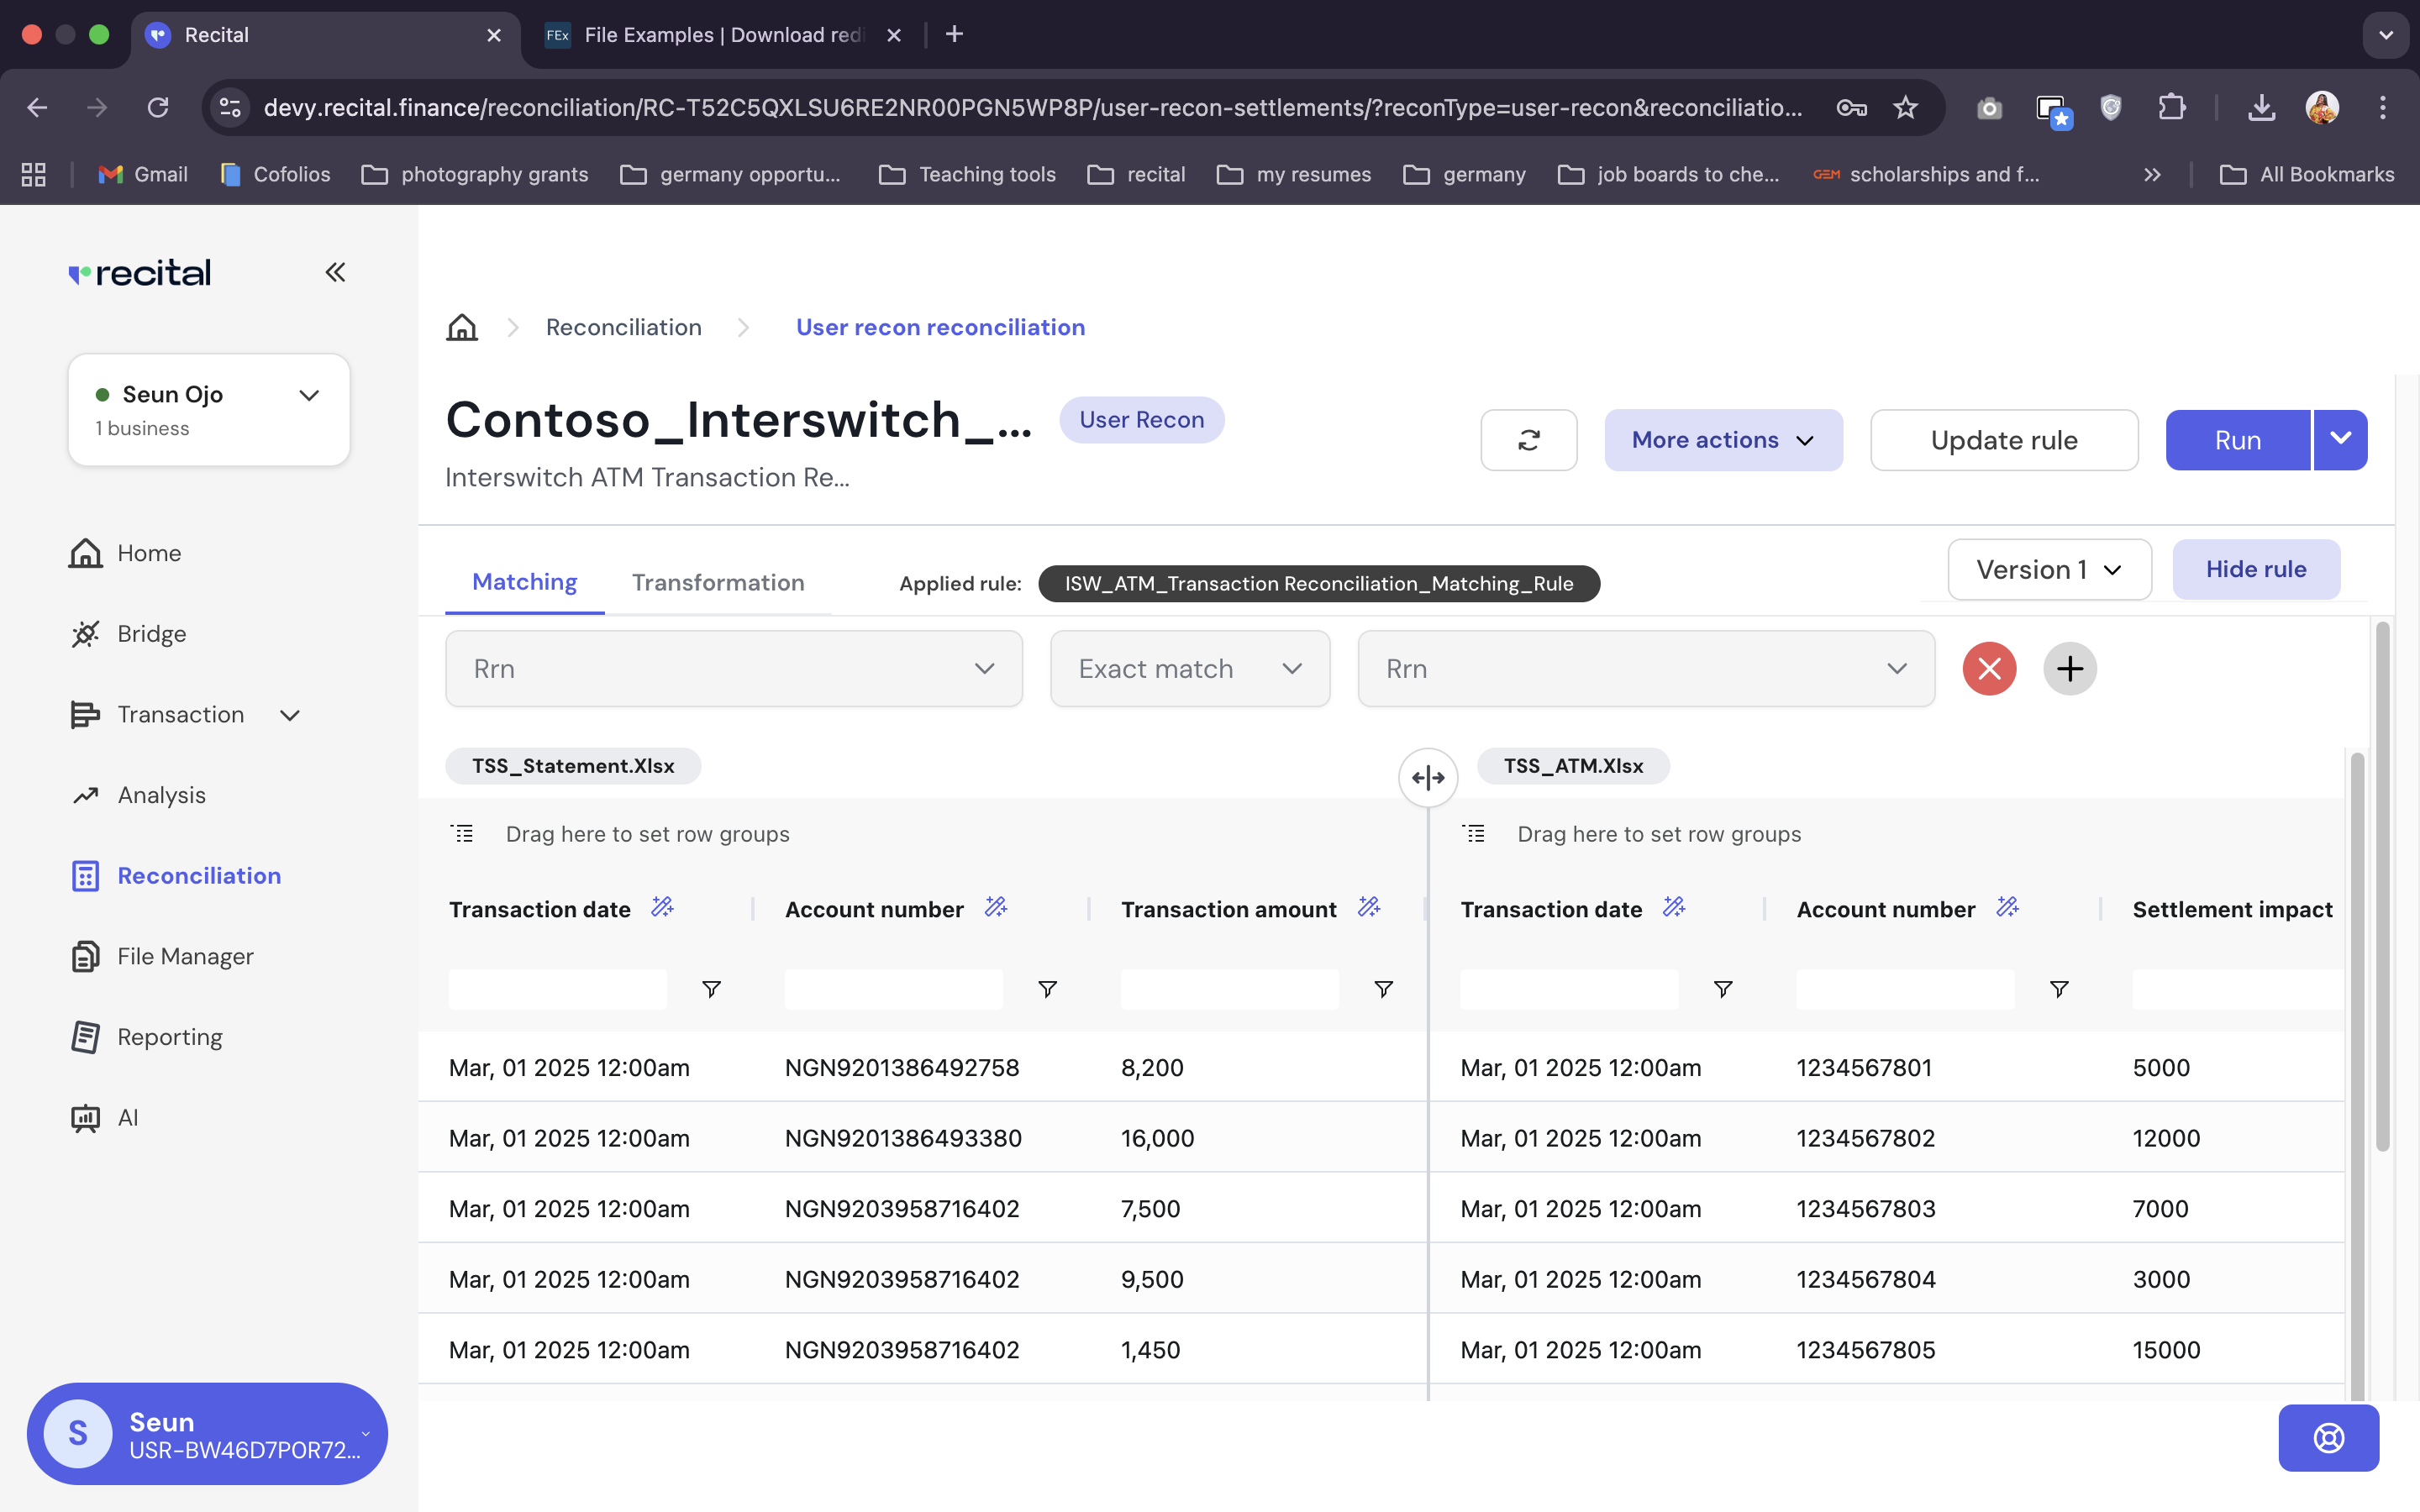Open the Reconciliation section in sidebar
Image resolution: width=2420 pixels, height=1512 pixels.
point(199,875)
